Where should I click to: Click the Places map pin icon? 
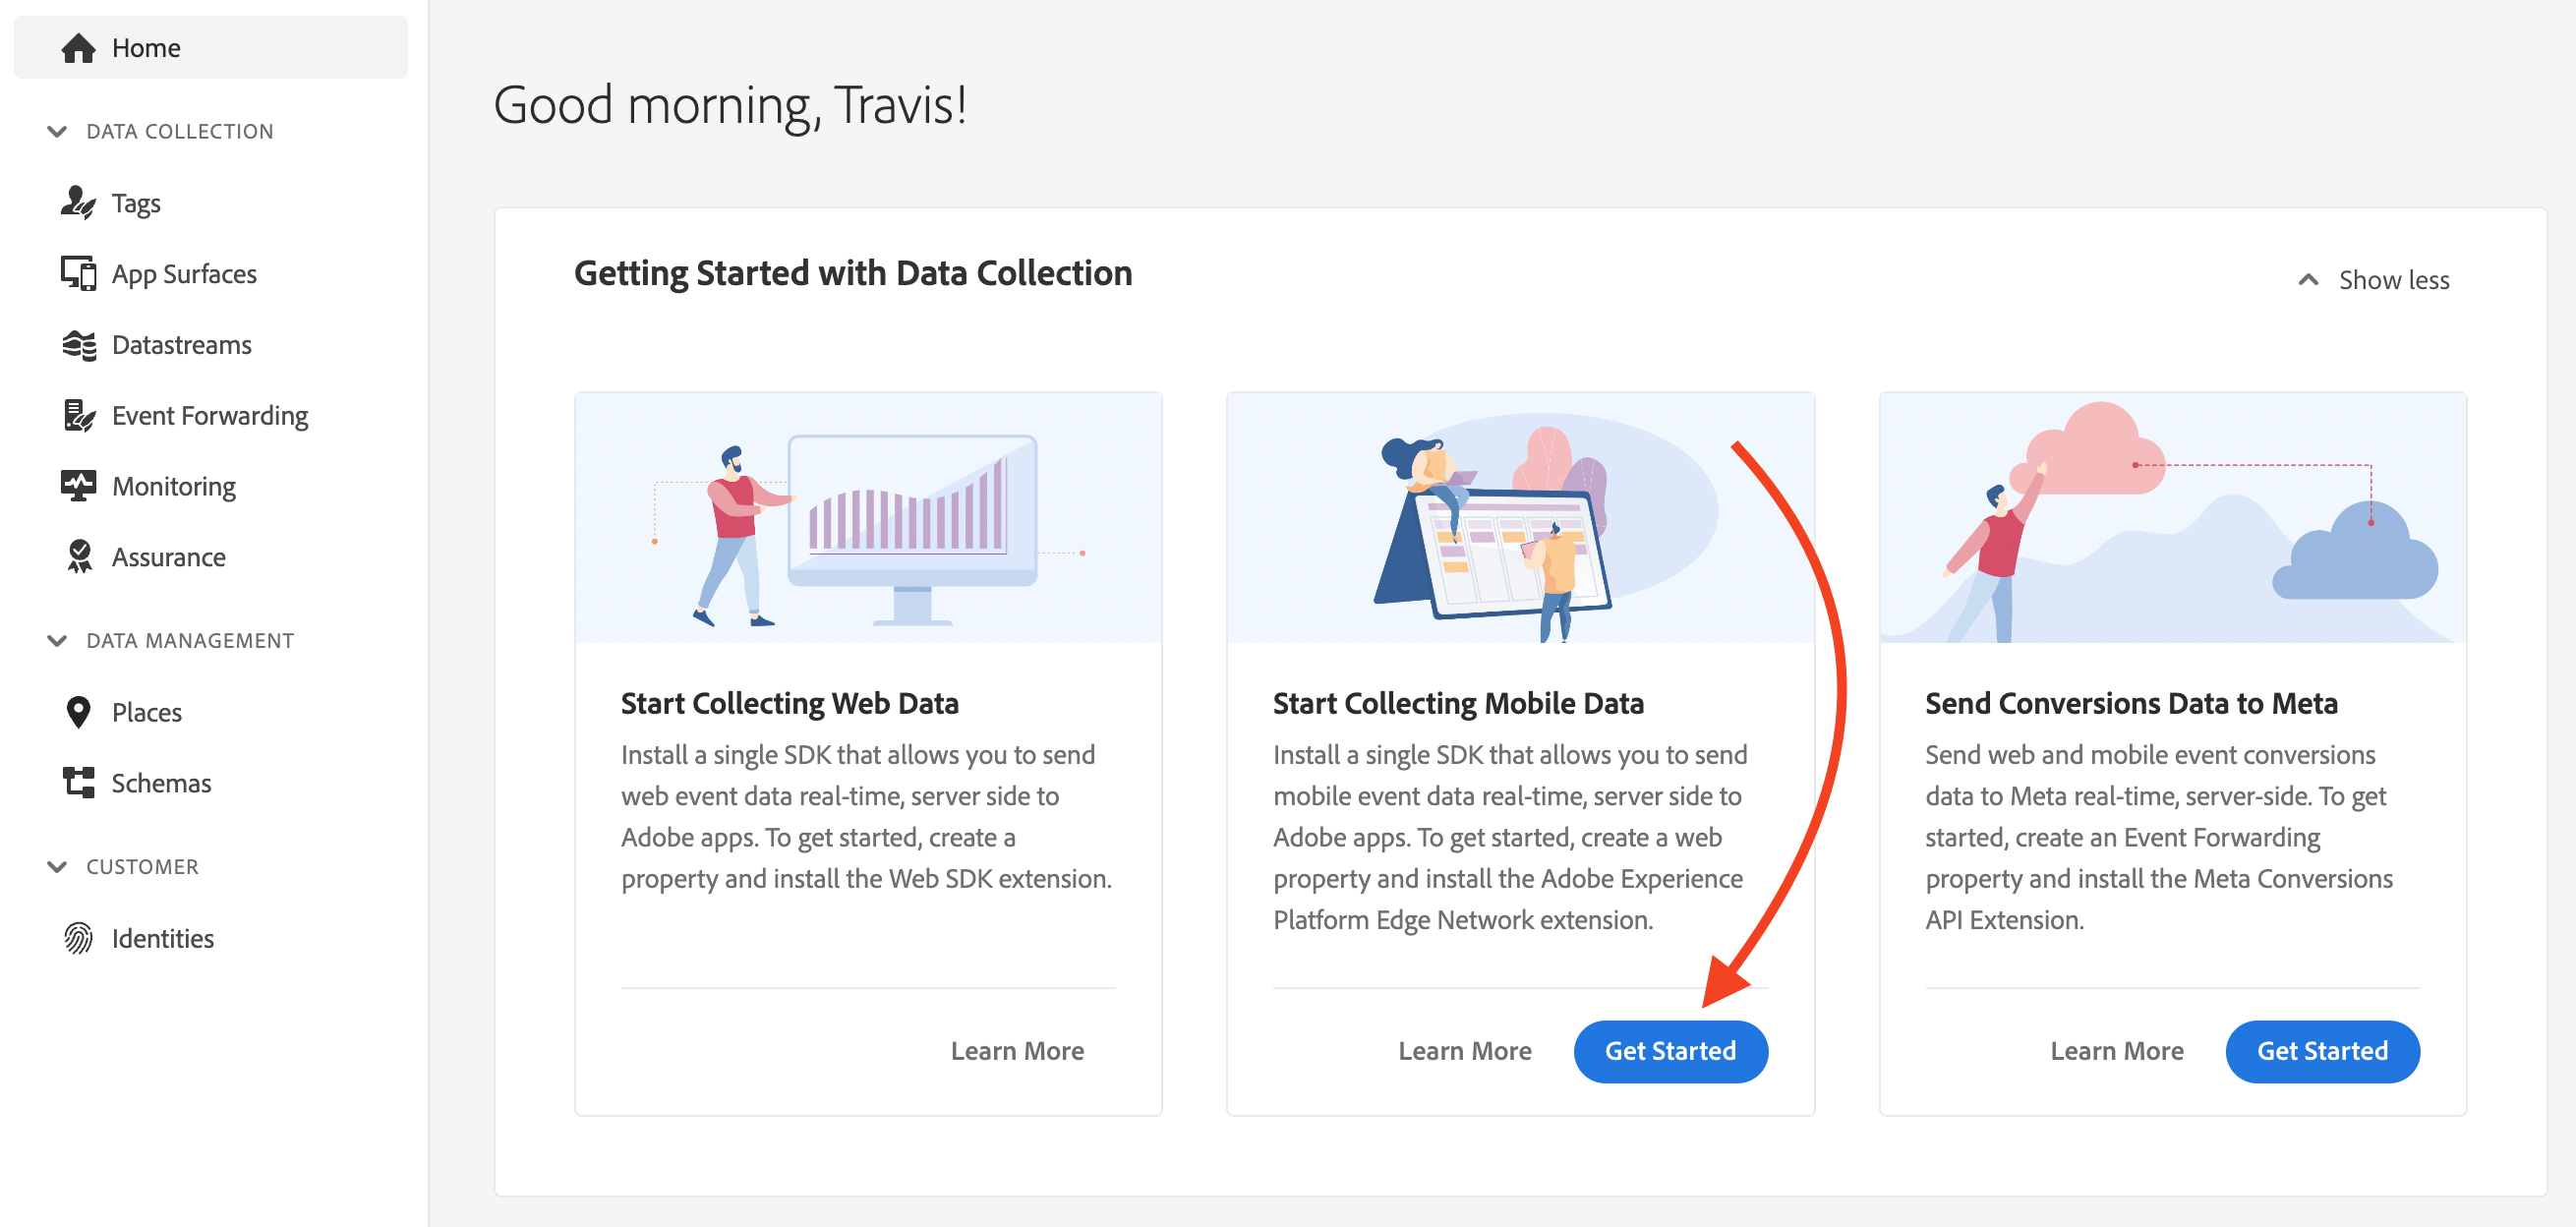(78, 712)
